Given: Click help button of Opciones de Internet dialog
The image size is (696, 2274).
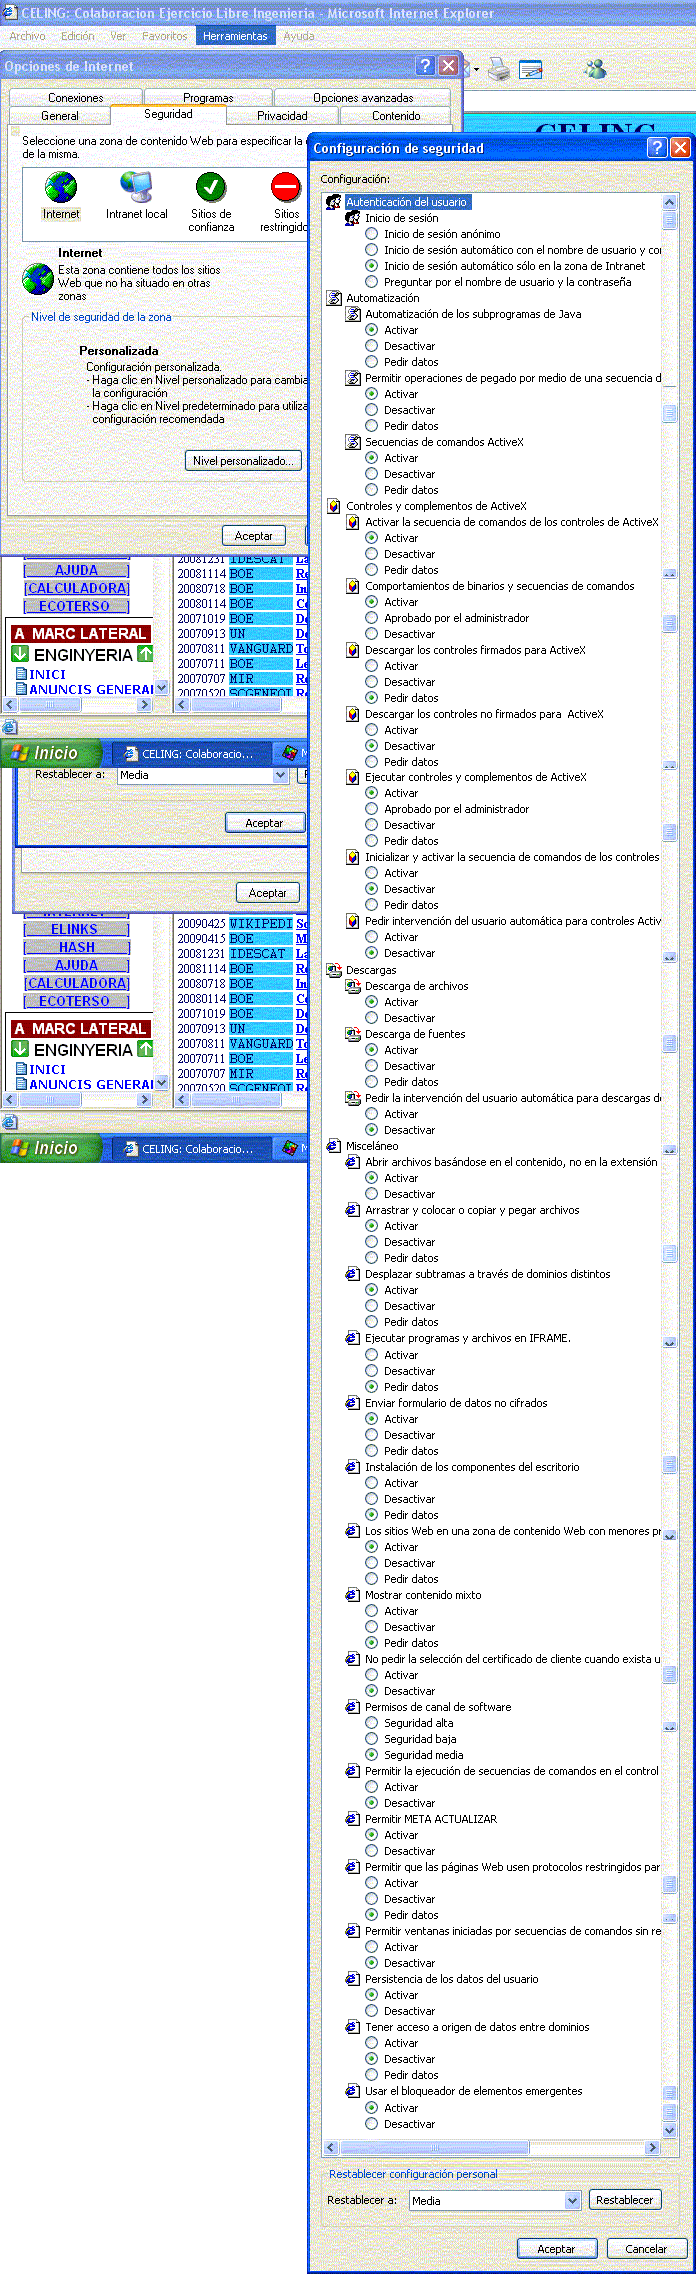Looking at the screenshot, I should pyautogui.click(x=425, y=66).
